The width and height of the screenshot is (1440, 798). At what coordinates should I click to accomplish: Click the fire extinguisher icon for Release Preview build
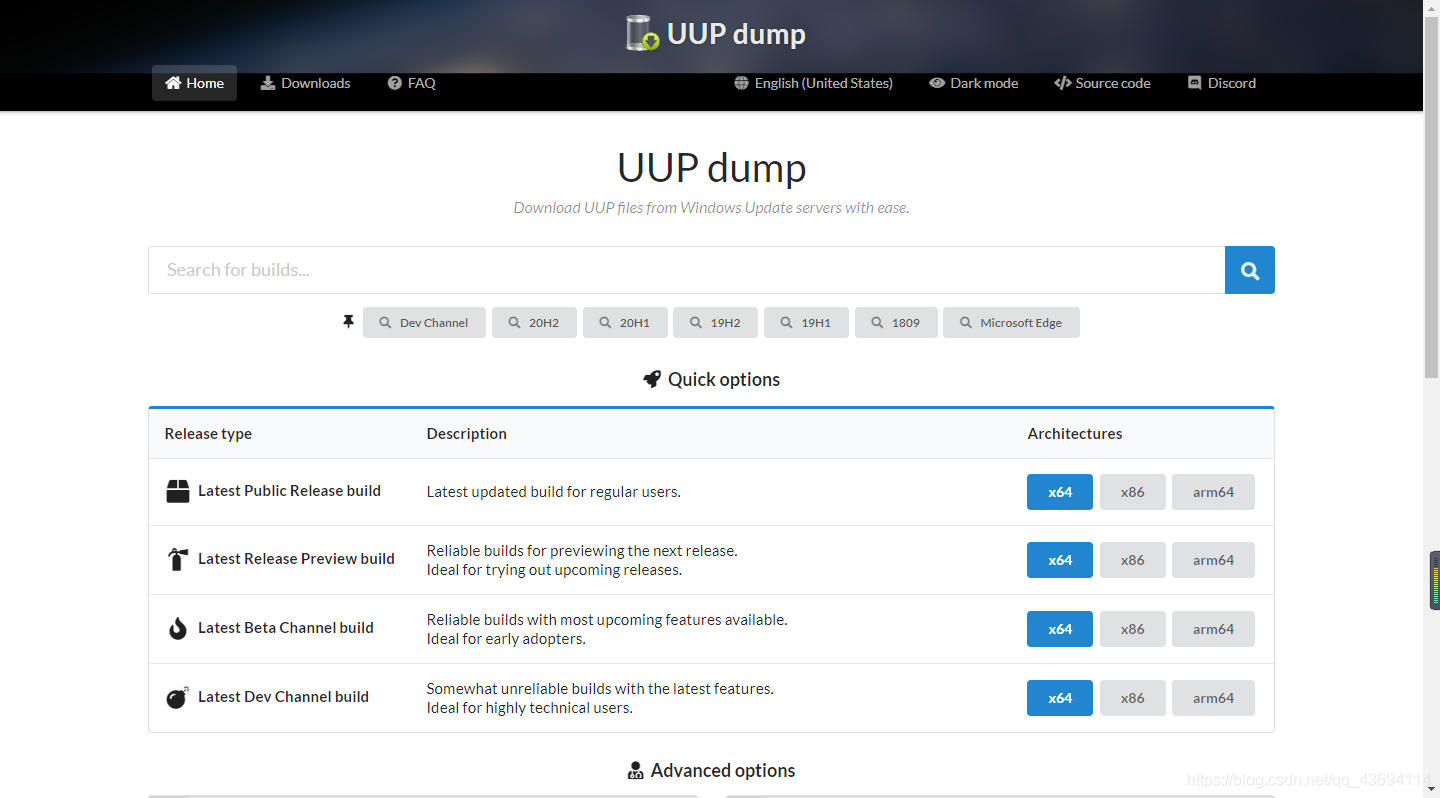pyautogui.click(x=178, y=559)
